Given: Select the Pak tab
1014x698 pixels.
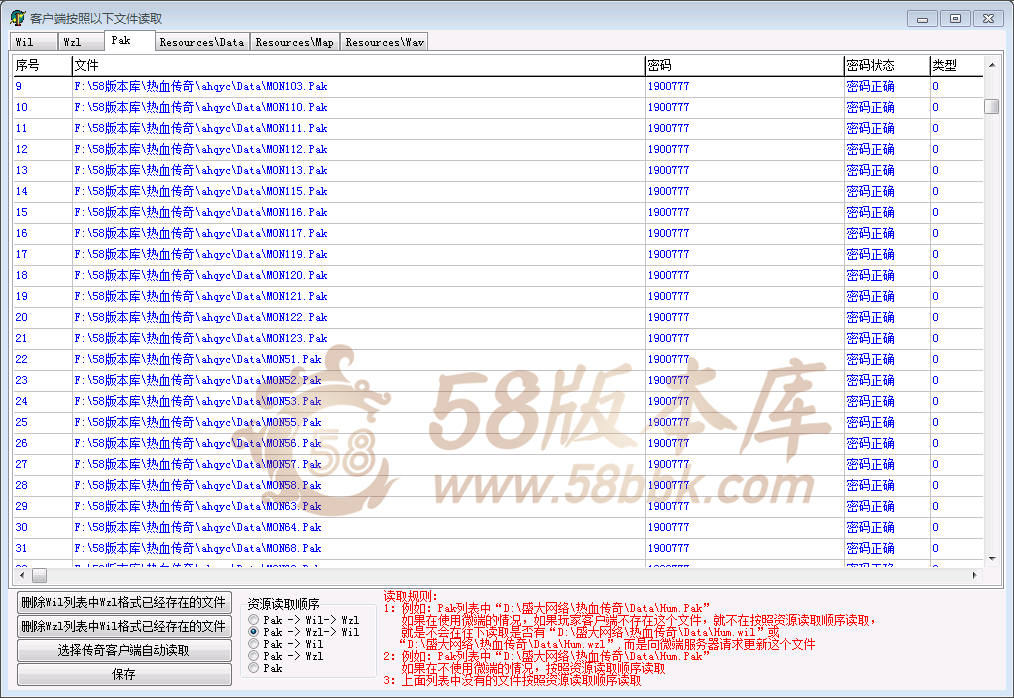Looking at the screenshot, I should 129,40.
